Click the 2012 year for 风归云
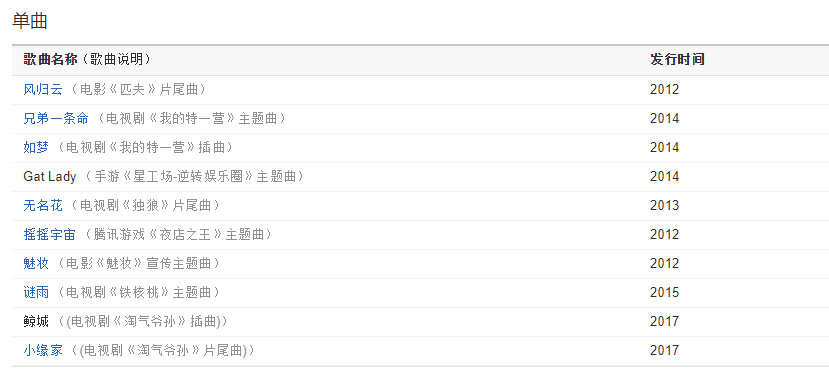This screenshot has height=383, width=829. point(665,89)
